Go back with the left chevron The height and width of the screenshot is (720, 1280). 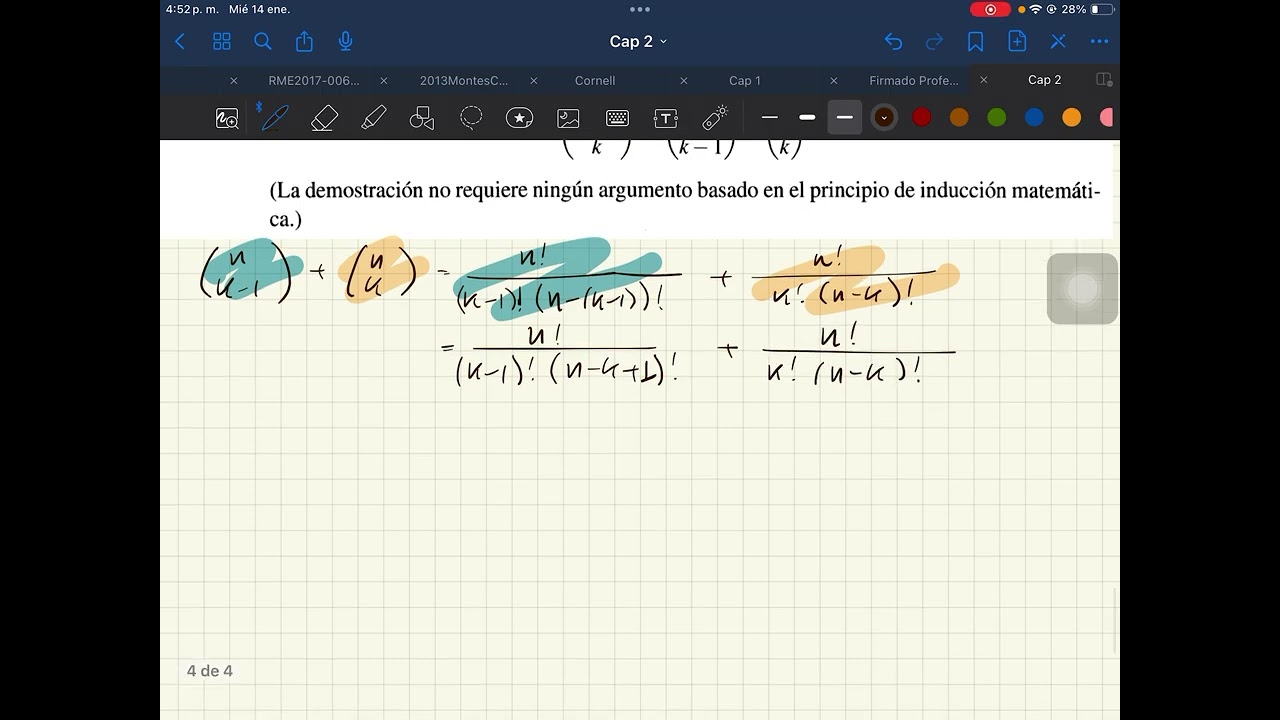coord(180,41)
